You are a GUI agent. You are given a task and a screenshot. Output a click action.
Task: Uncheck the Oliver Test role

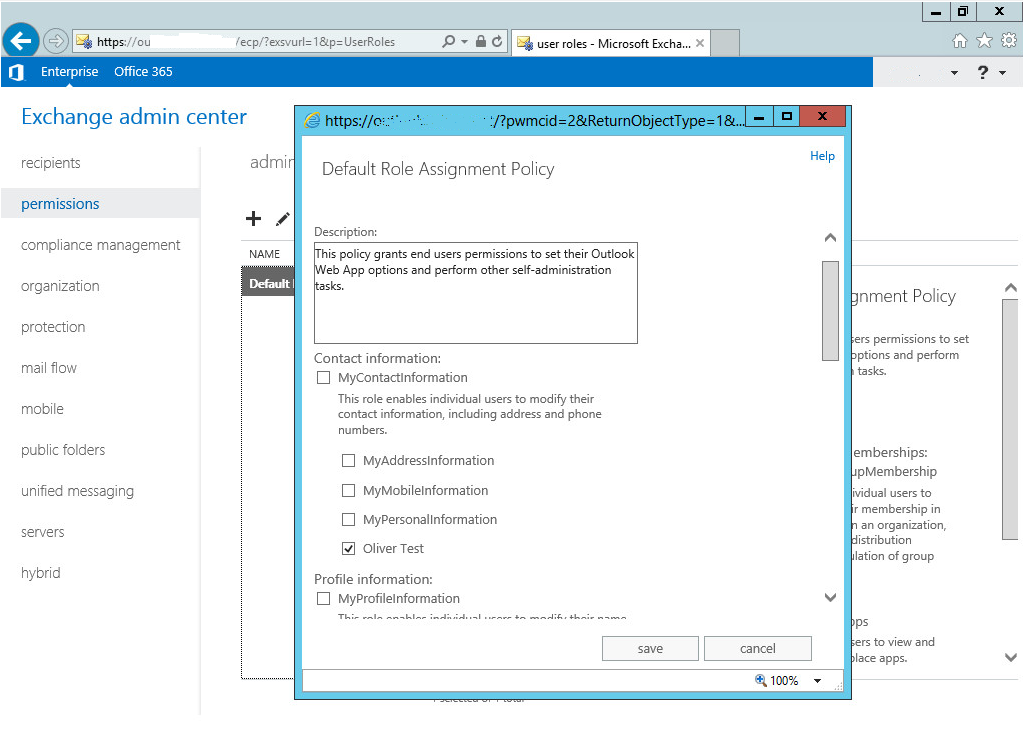[x=348, y=548]
